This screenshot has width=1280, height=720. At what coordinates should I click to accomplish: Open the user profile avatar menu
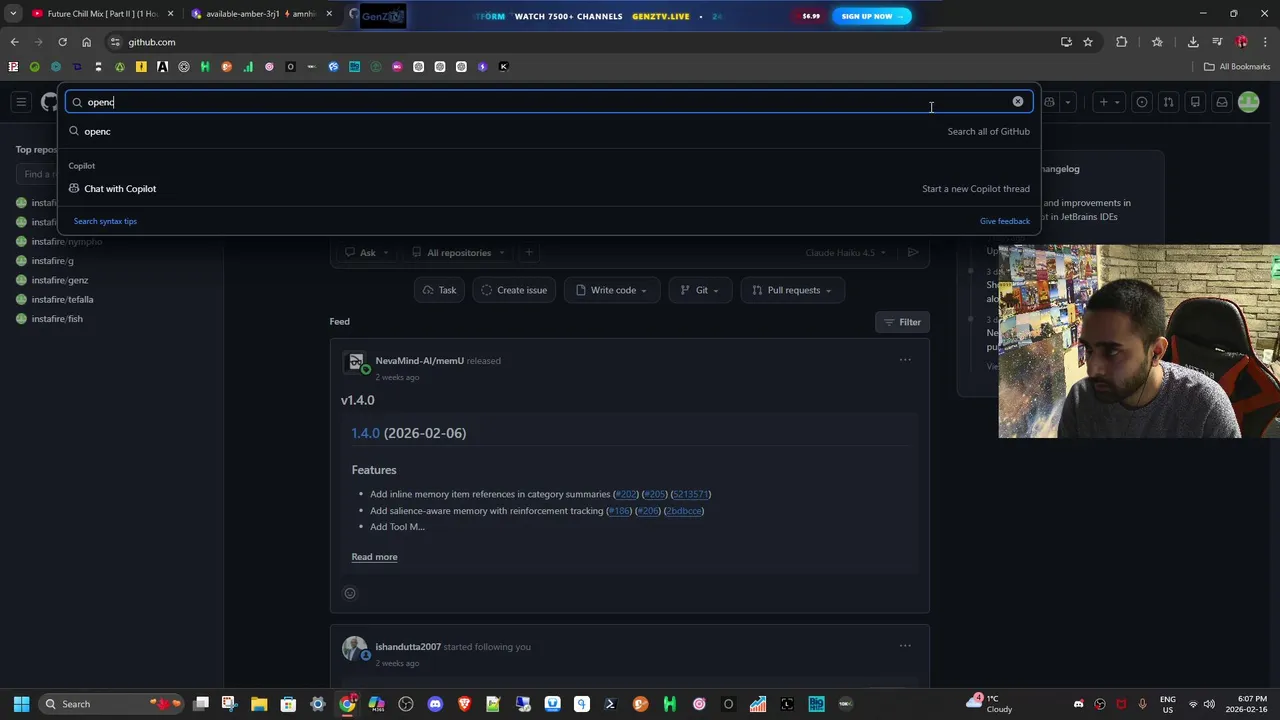click(x=1248, y=102)
